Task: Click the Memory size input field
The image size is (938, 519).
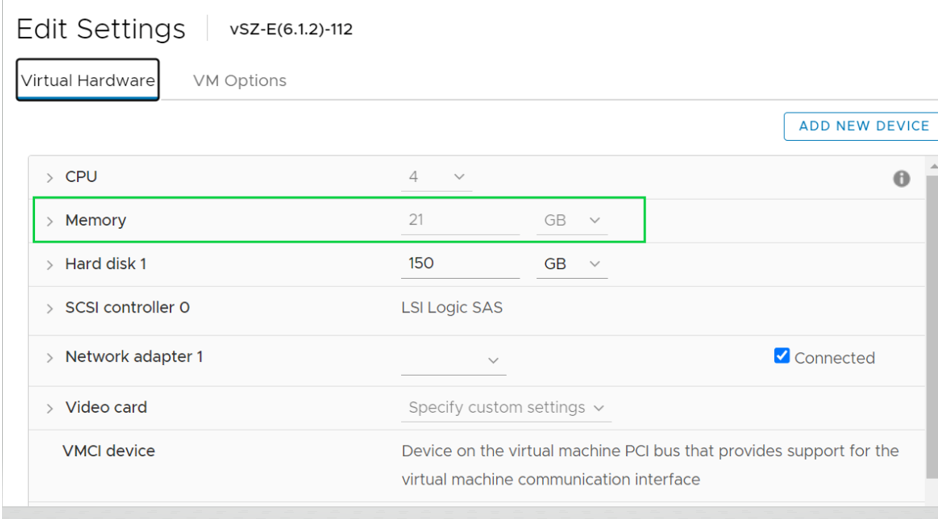Action: click(x=459, y=220)
